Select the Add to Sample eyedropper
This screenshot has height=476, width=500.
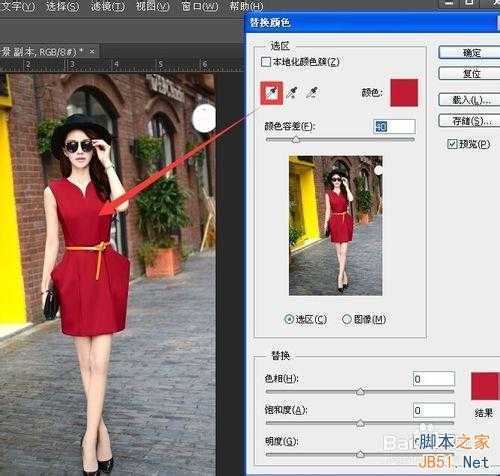click(292, 93)
